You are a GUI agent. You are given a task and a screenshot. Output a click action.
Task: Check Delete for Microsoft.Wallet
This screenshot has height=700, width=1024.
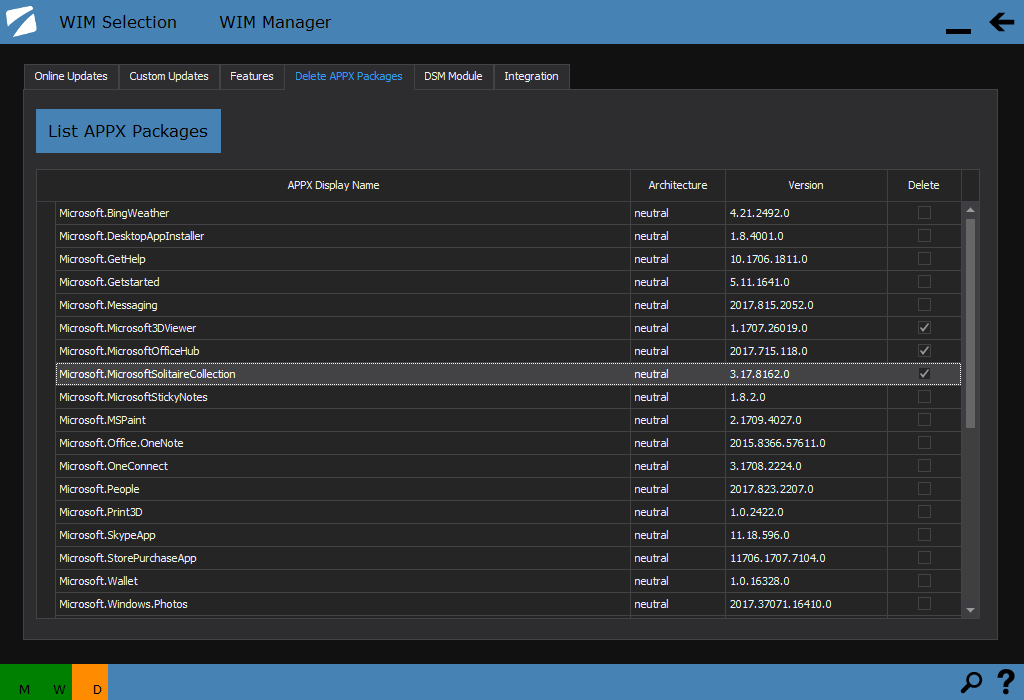[924, 581]
